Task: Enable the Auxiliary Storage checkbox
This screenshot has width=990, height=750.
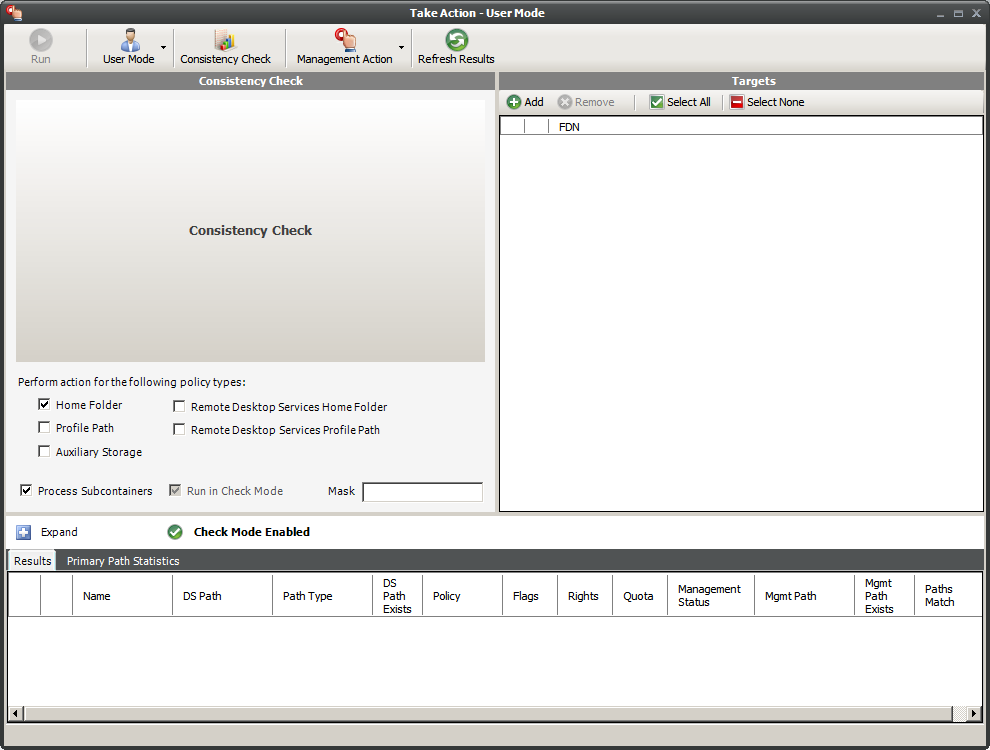Action: point(44,451)
